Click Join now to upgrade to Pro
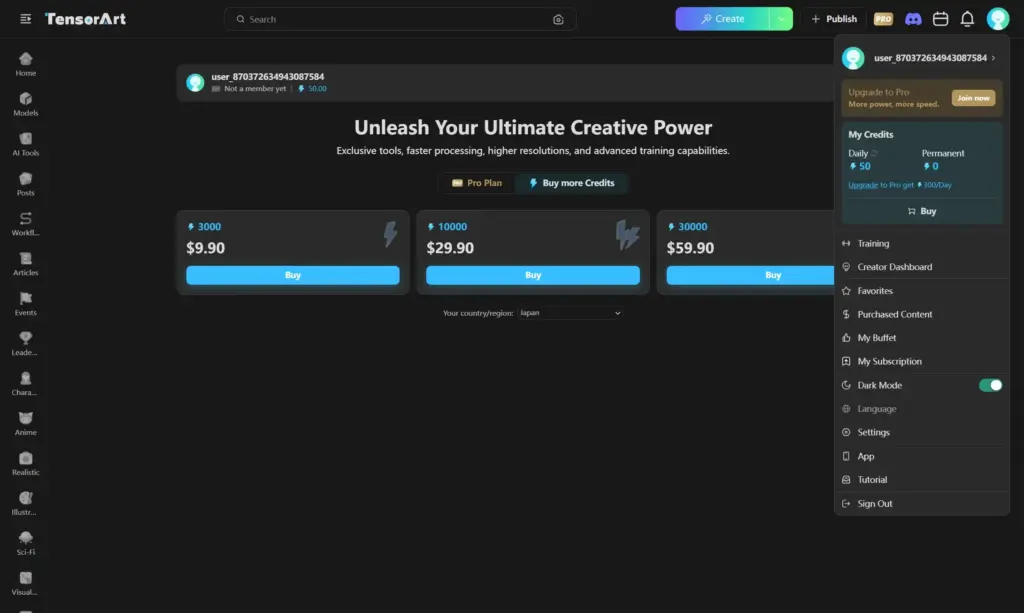 click(973, 98)
